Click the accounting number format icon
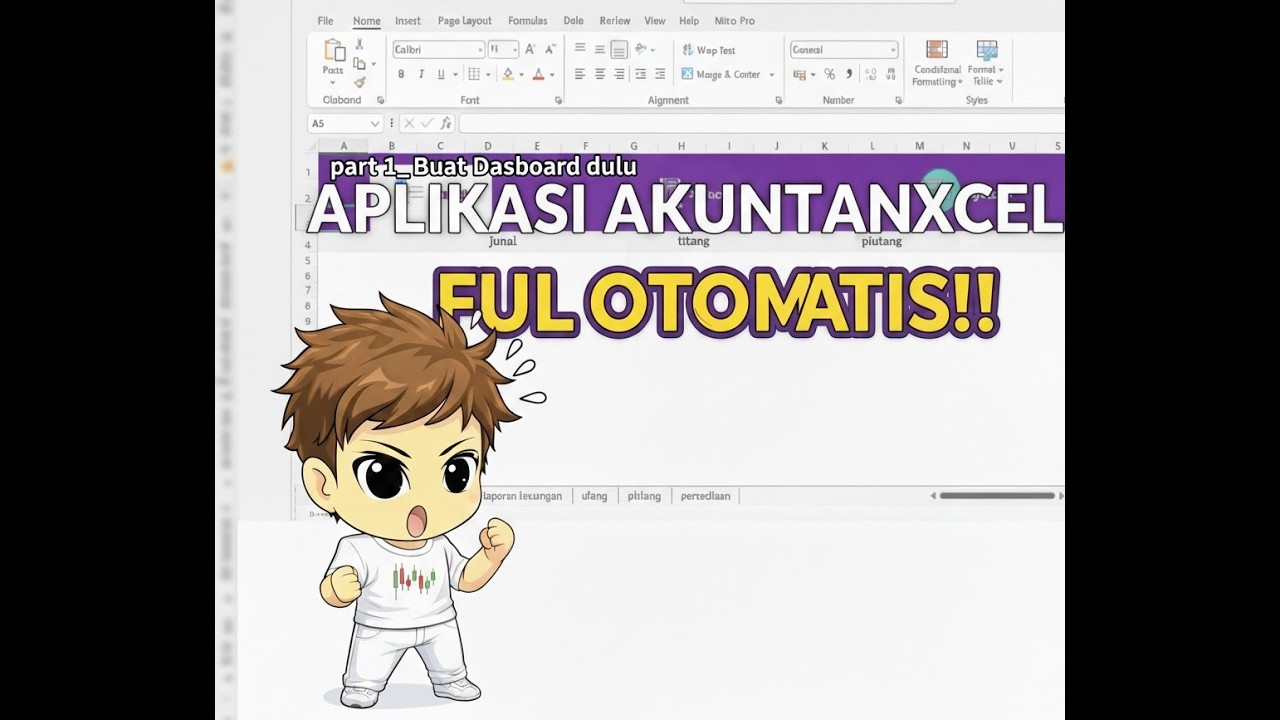 [800, 75]
